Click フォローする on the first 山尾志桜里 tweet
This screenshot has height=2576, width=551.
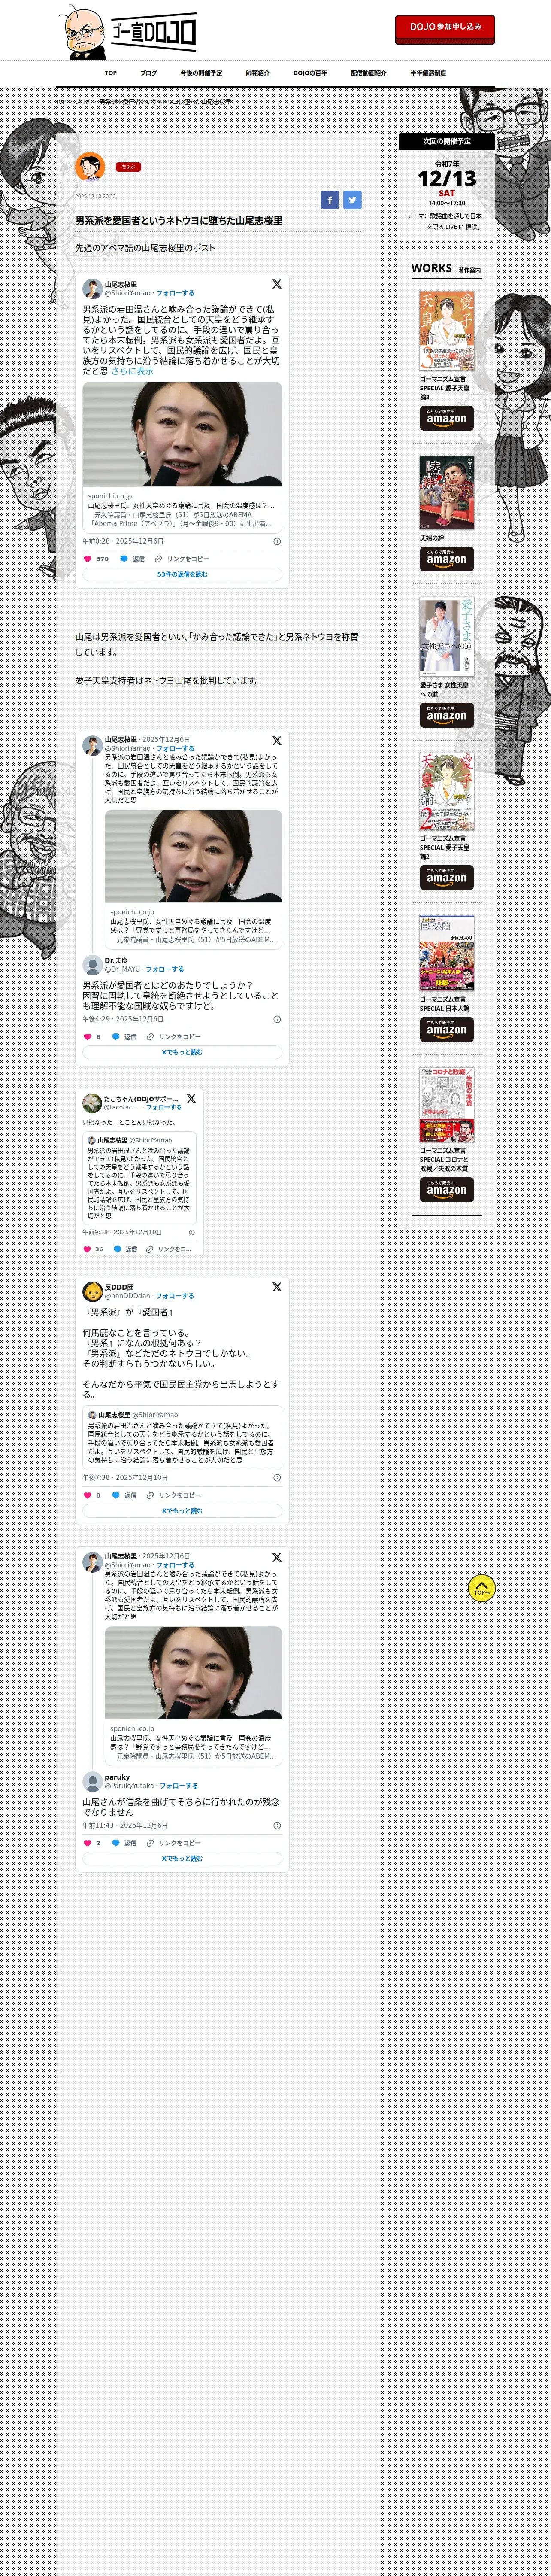pos(176,293)
